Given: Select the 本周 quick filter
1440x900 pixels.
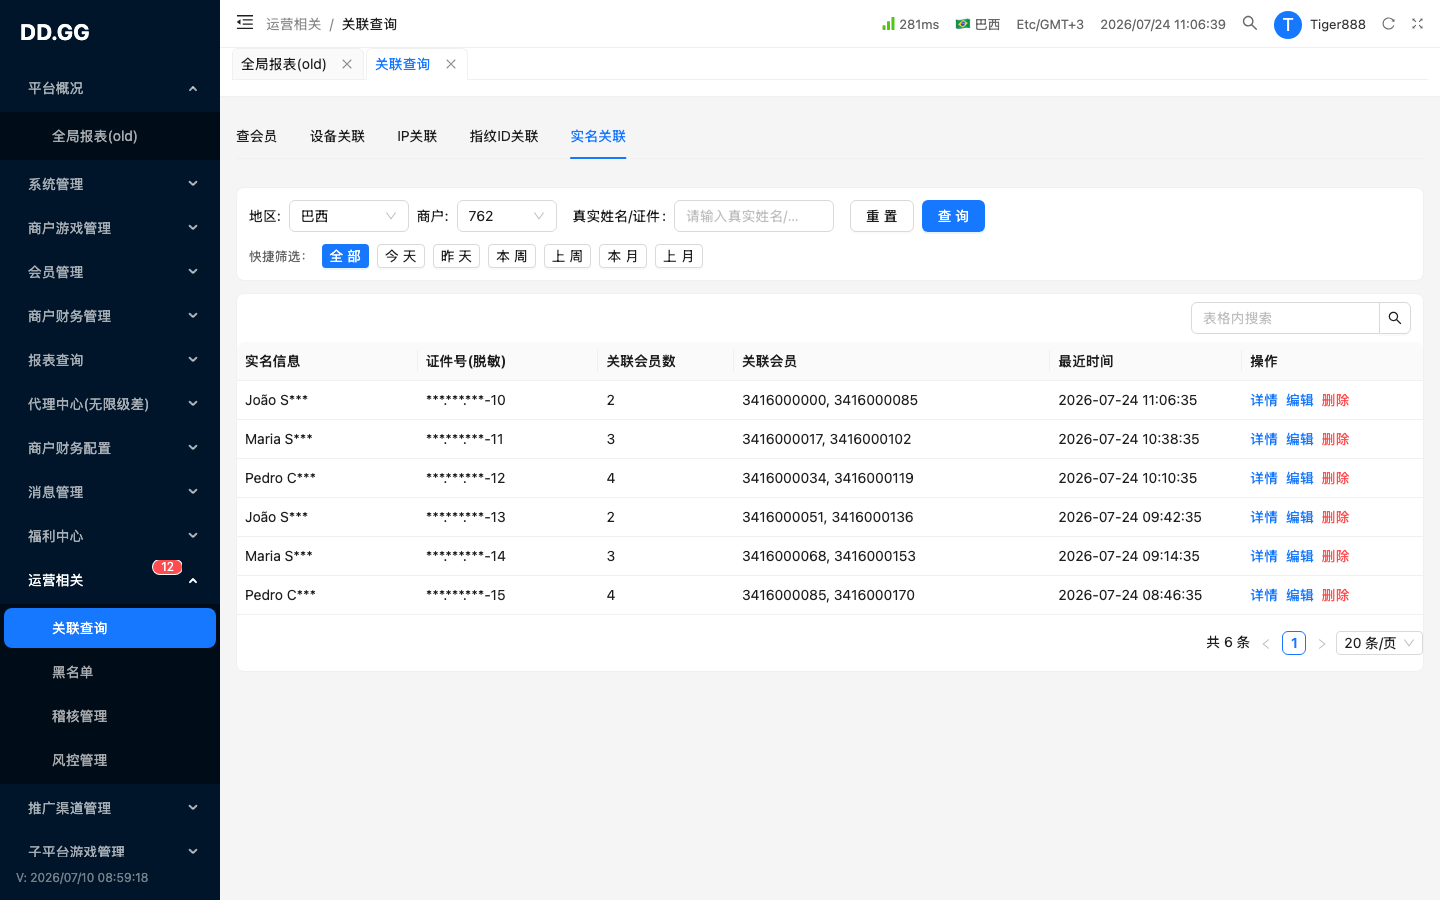Looking at the screenshot, I should pyautogui.click(x=512, y=256).
